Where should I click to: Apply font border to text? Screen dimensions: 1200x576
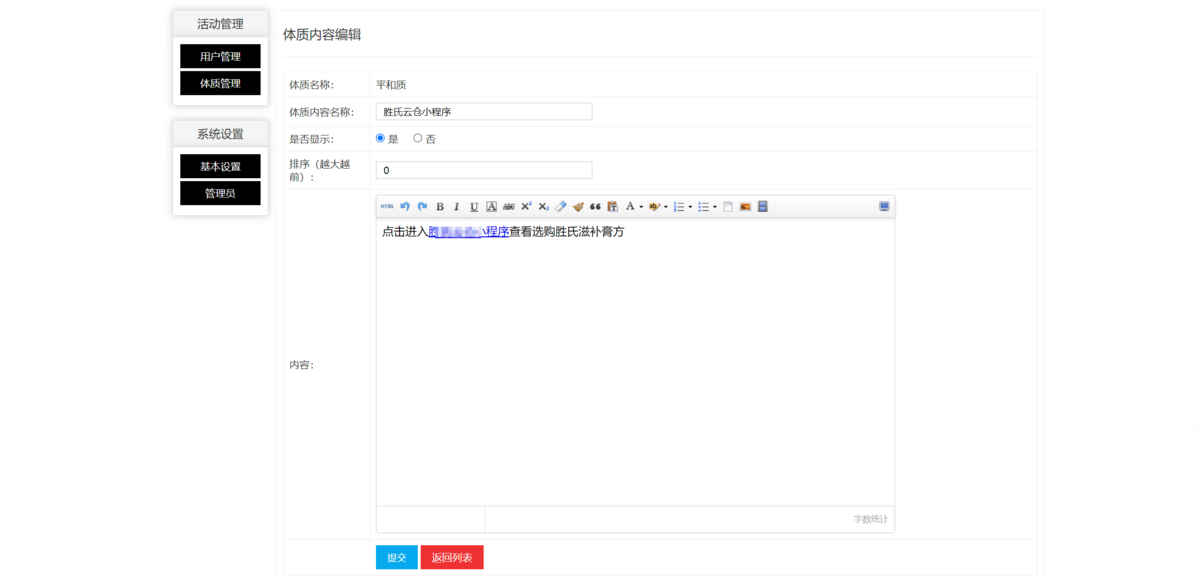[x=491, y=206]
